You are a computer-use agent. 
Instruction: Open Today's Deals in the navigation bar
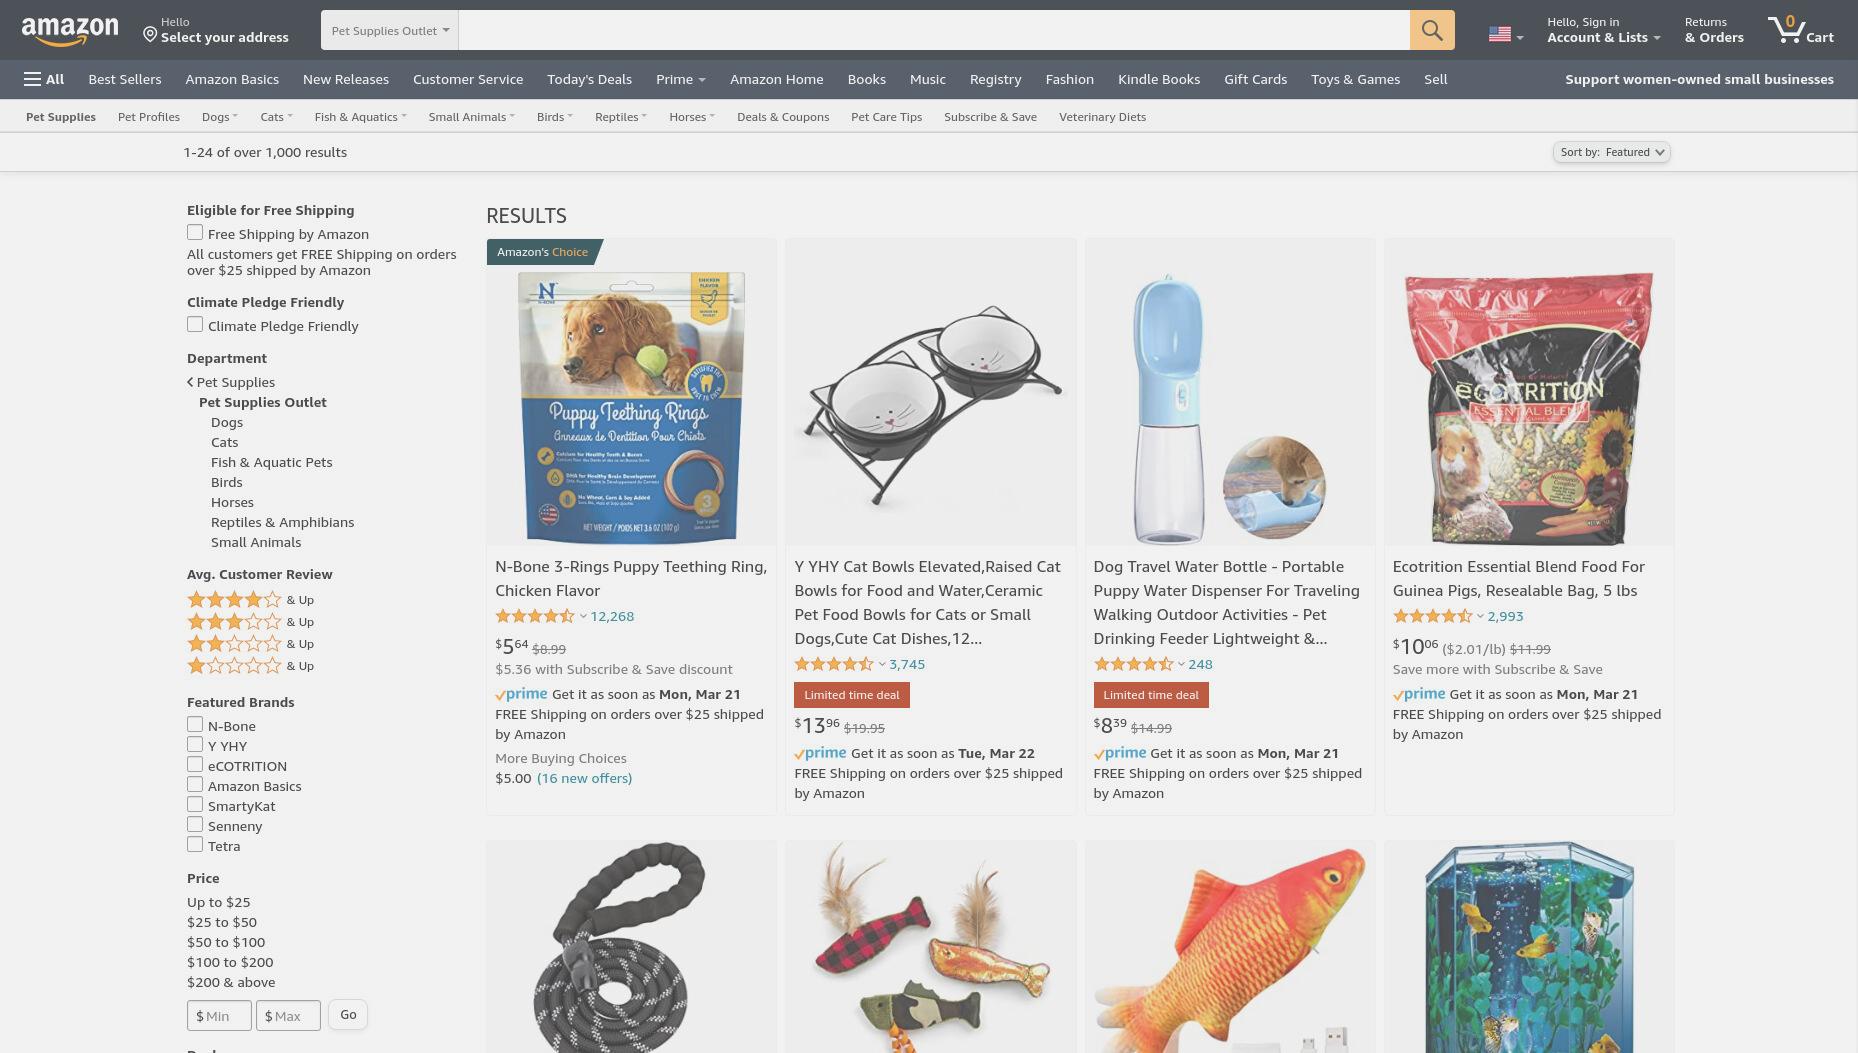[589, 79]
